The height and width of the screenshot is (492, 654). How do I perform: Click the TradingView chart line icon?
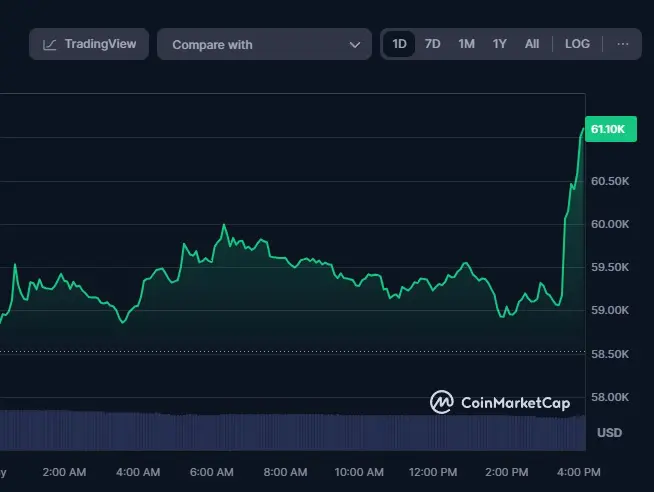click(50, 44)
